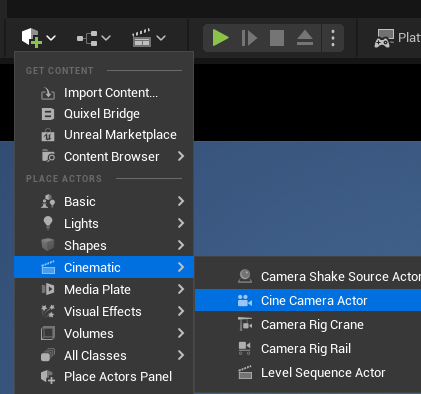Image resolution: width=421 pixels, height=394 pixels.
Task: Add a Level Sequence Actor
Action: coord(308,372)
